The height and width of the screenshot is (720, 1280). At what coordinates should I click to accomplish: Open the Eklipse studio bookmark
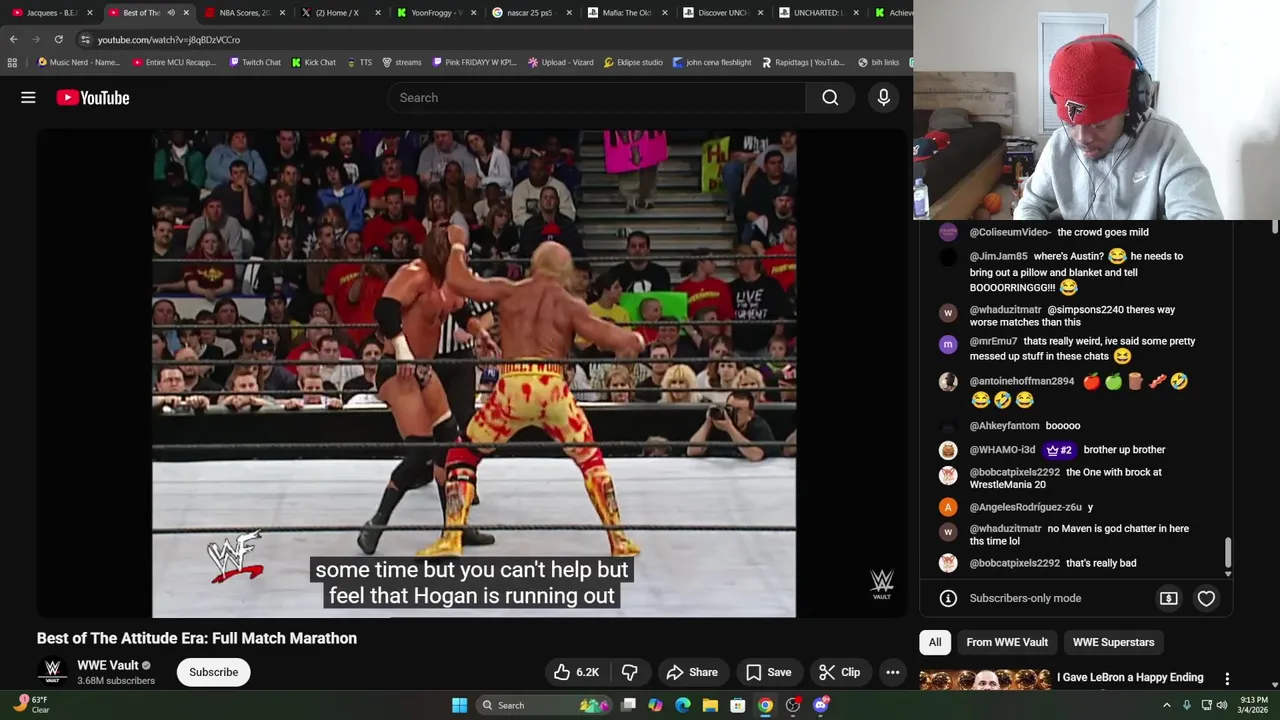(633, 62)
